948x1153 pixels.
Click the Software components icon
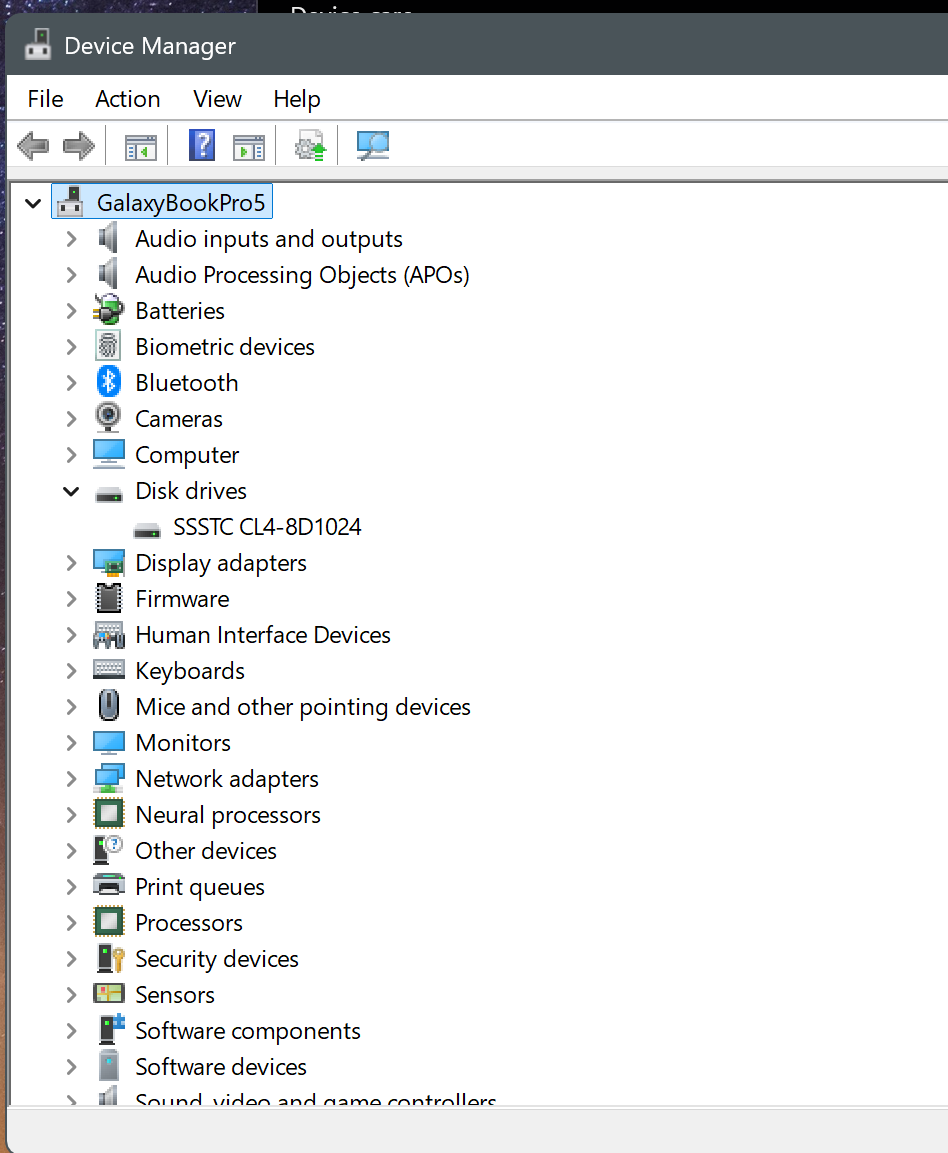pyautogui.click(x=110, y=1029)
